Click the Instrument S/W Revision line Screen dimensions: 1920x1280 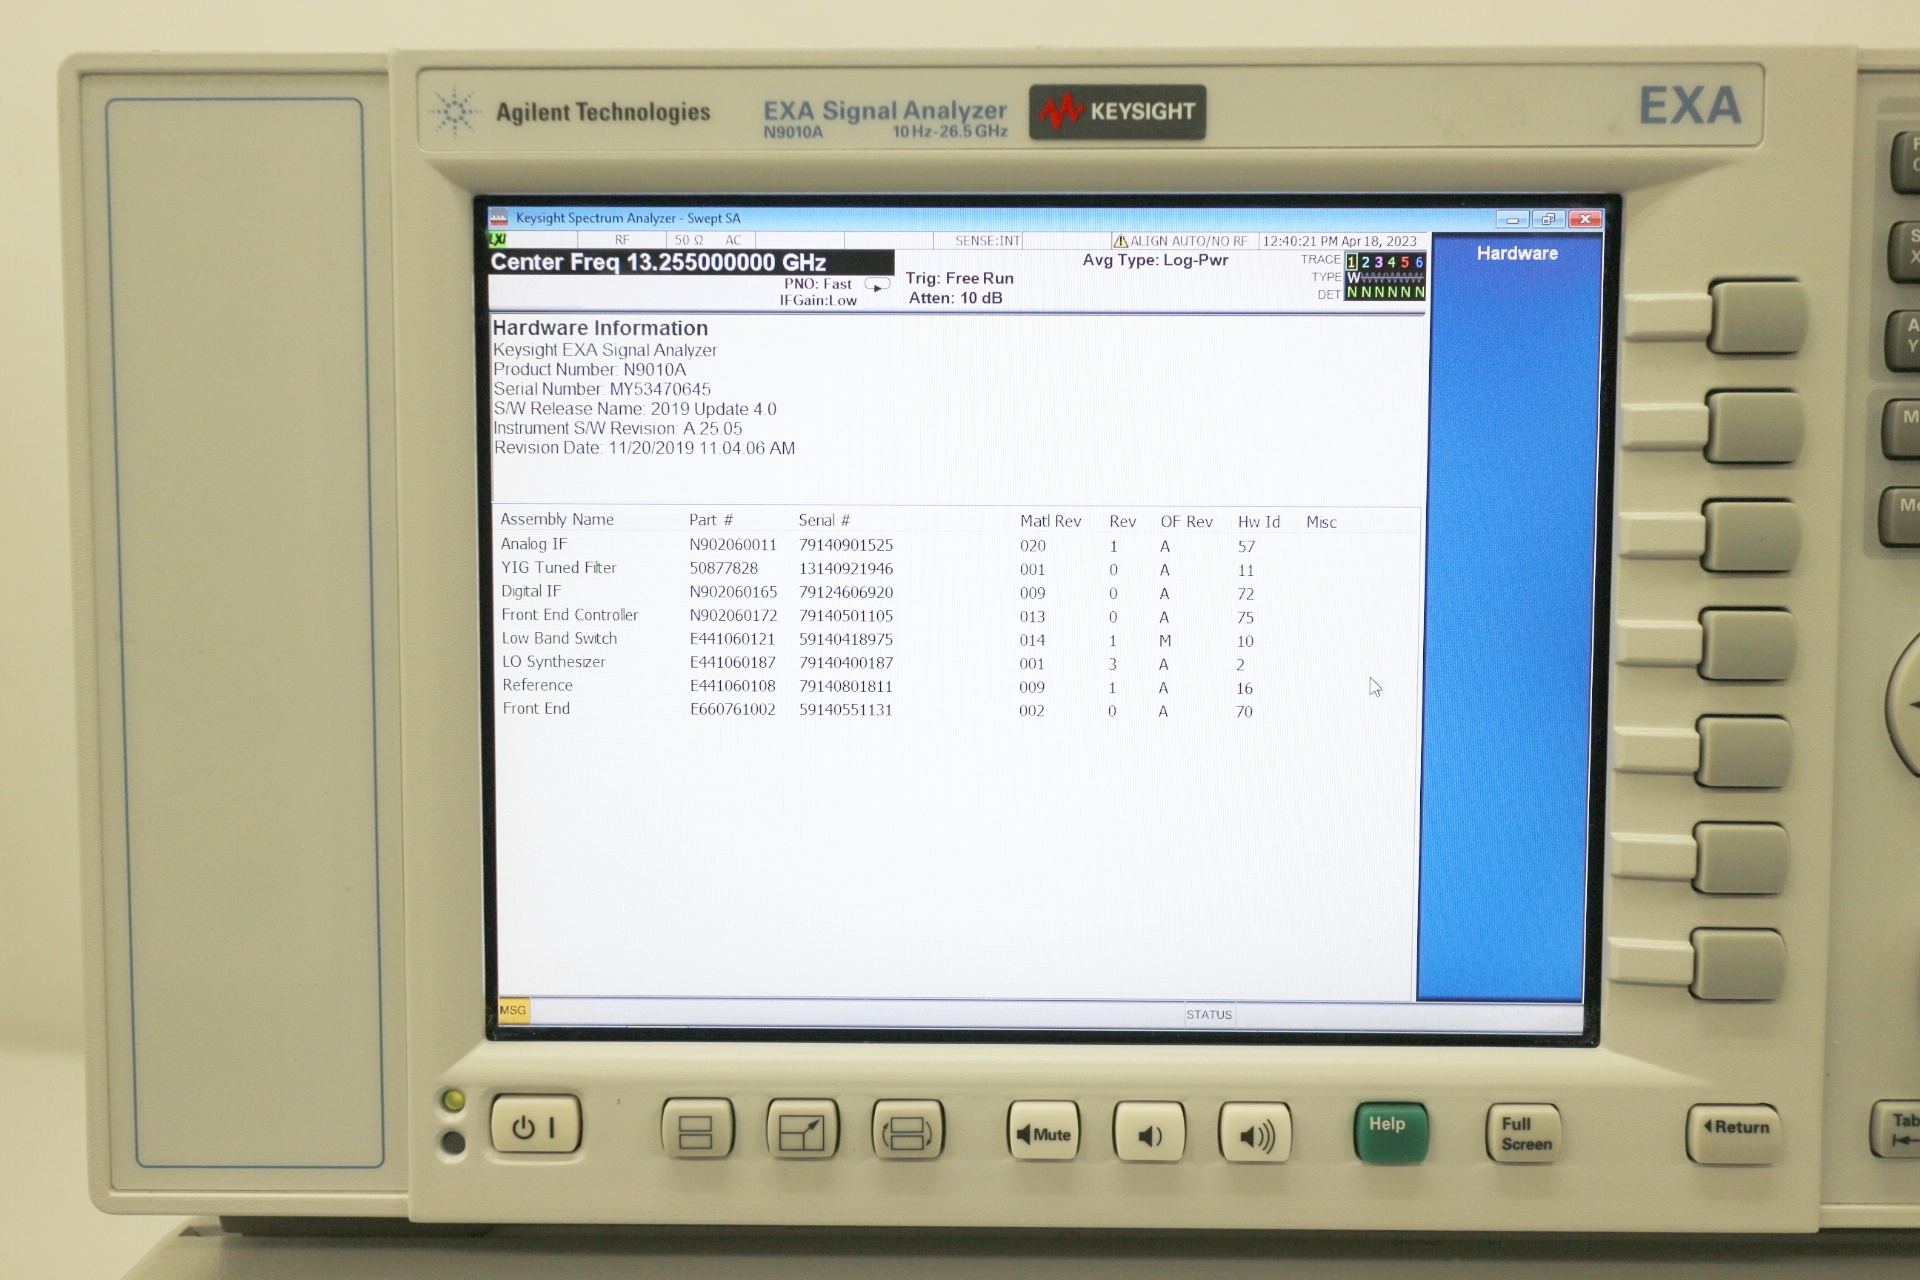point(618,428)
